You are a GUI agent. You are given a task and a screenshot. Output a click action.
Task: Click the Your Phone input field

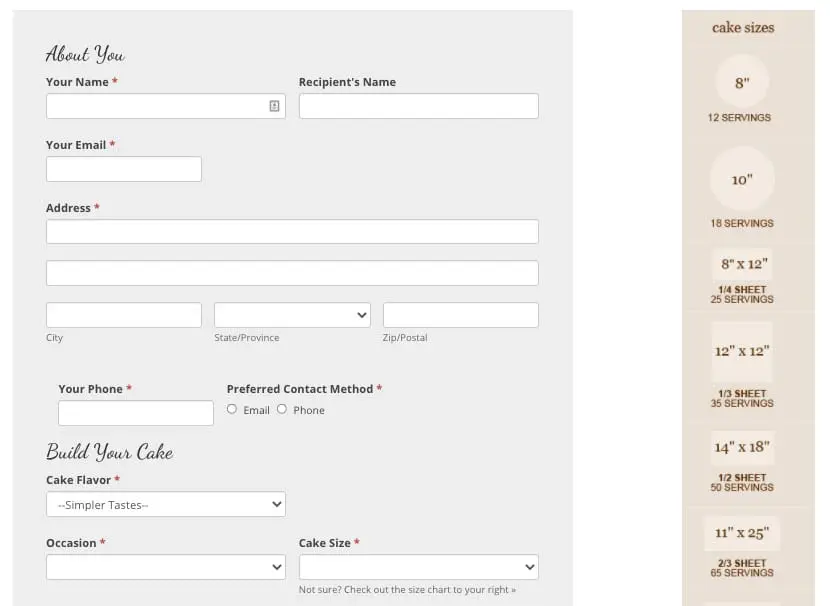pyautogui.click(x=136, y=413)
